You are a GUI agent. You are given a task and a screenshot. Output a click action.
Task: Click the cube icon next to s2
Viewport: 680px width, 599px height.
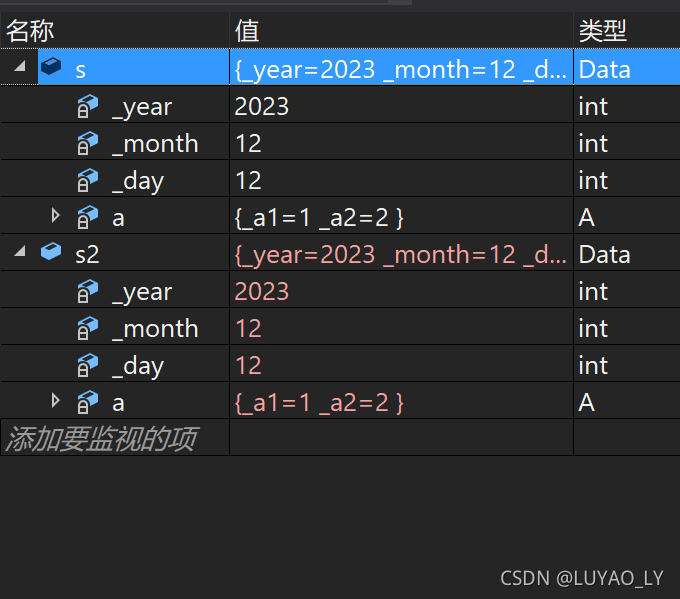tap(51, 252)
